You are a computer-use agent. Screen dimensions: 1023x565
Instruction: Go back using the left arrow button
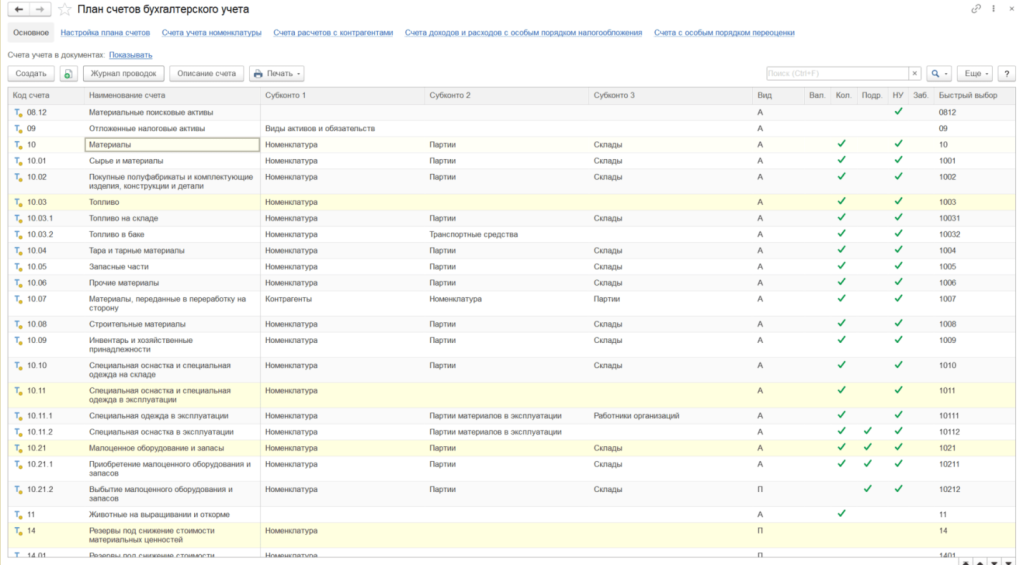(x=19, y=9)
